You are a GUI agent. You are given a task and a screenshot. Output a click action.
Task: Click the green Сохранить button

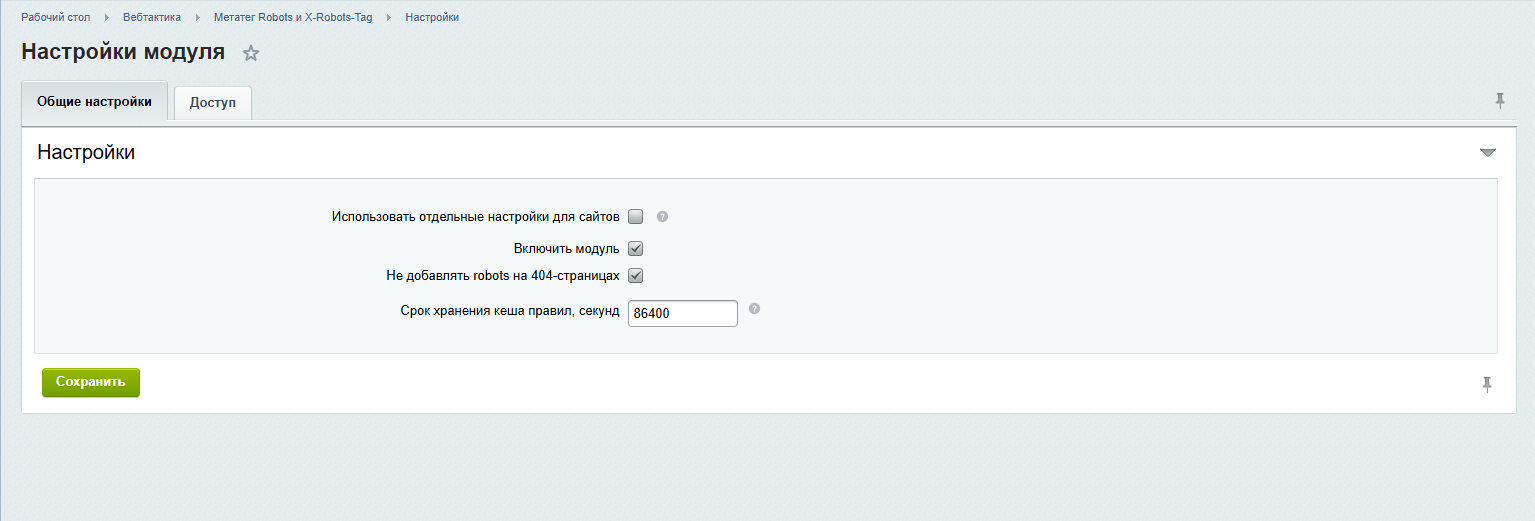91,382
